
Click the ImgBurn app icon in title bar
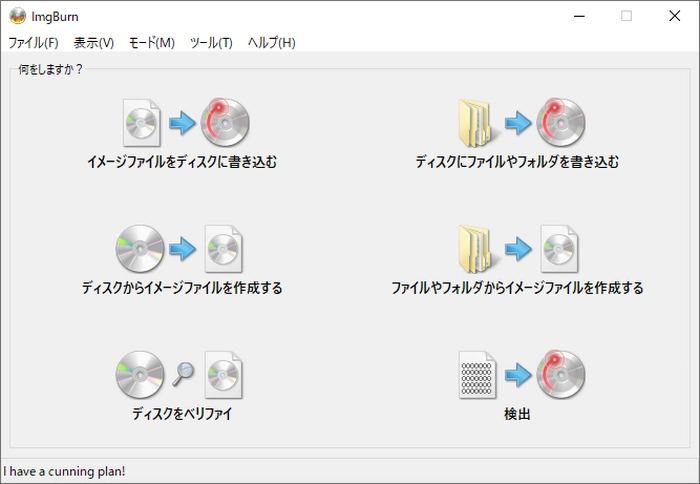coord(18,16)
